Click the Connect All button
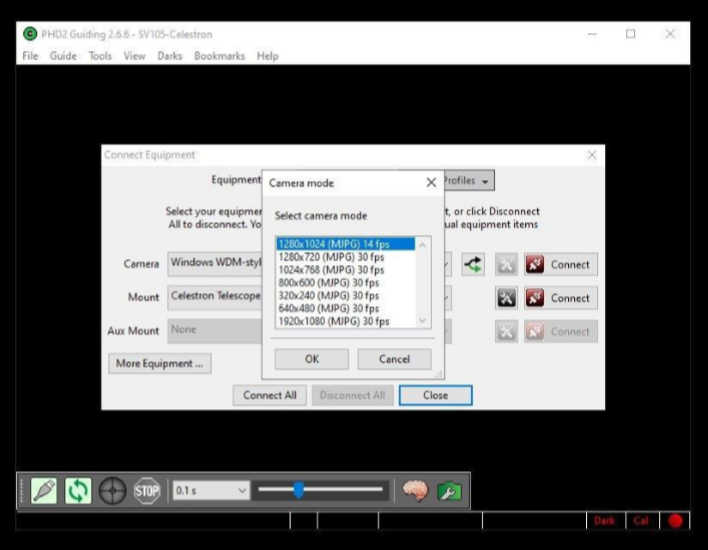This screenshot has height=550, width=708. pyautogui.click(x=270, y=395)
